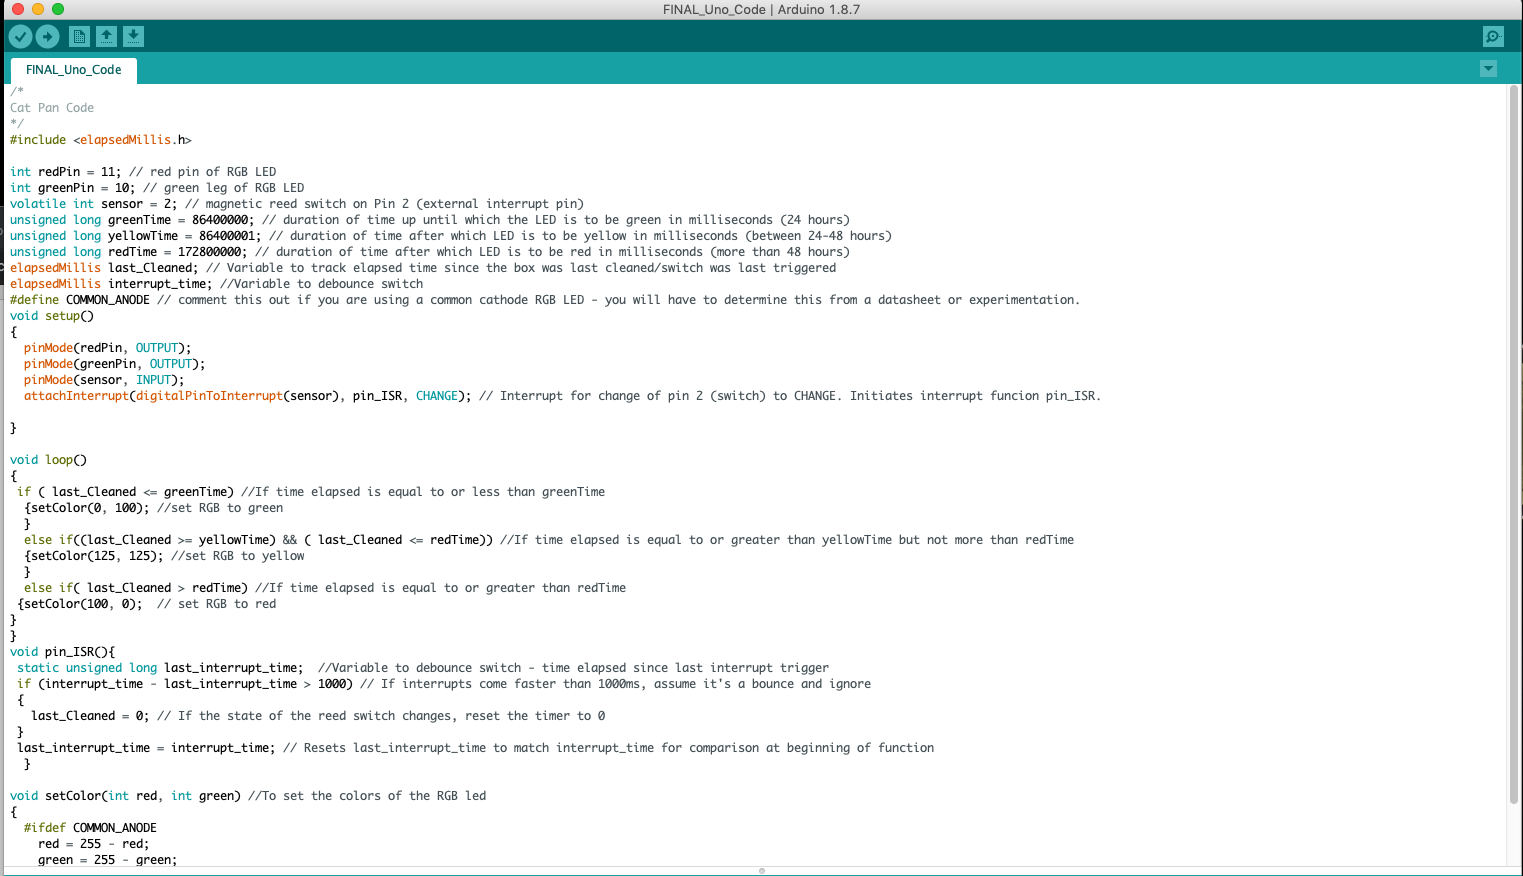Image resolution: width=1523 pixels, height=876 pixels.
Task: Close the Arduino window red button
Action: pos(18,9)
